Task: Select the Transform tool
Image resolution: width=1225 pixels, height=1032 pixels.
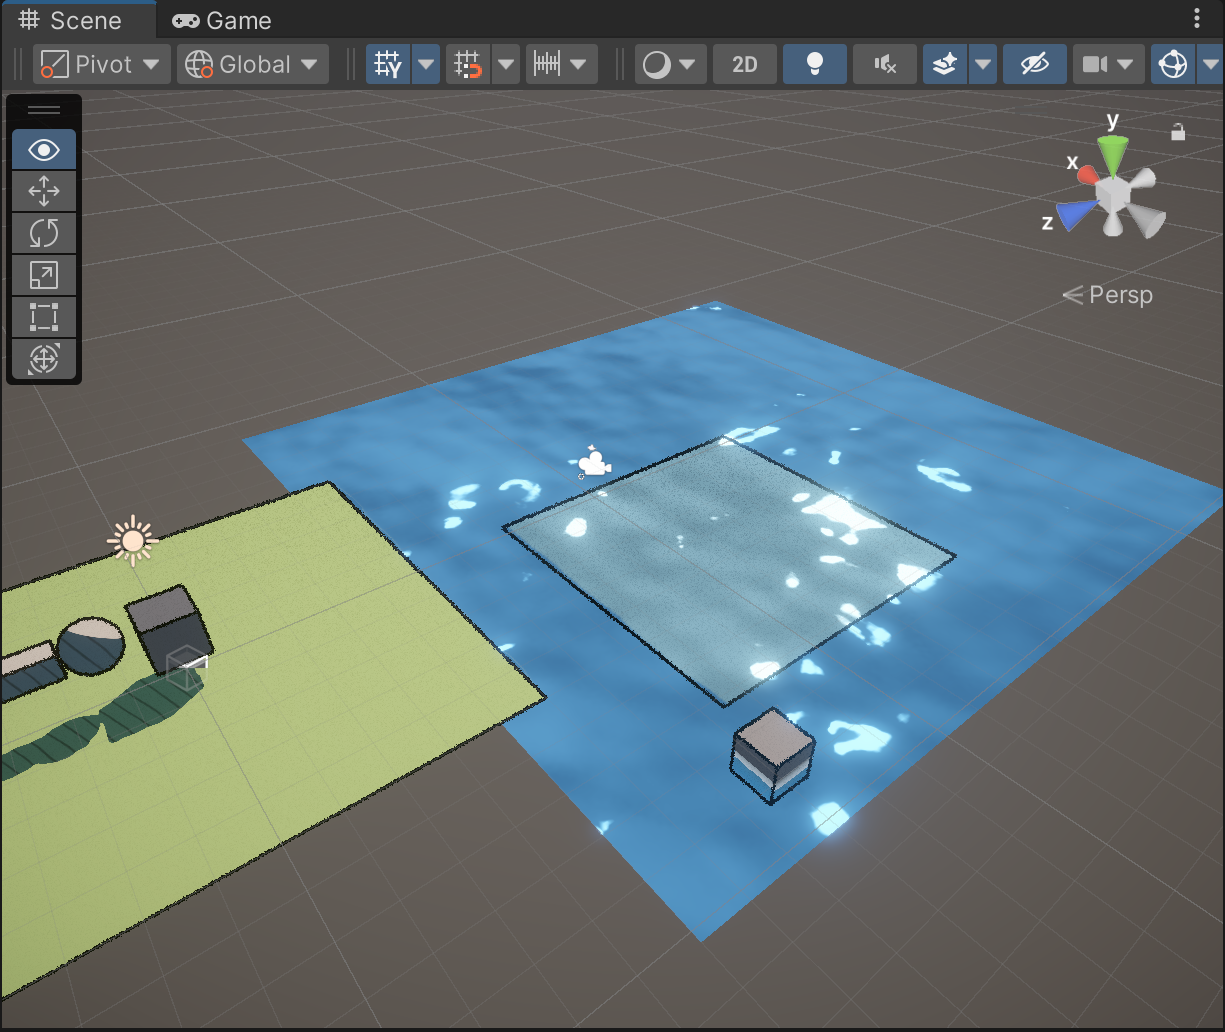Action: pos(44,359)
